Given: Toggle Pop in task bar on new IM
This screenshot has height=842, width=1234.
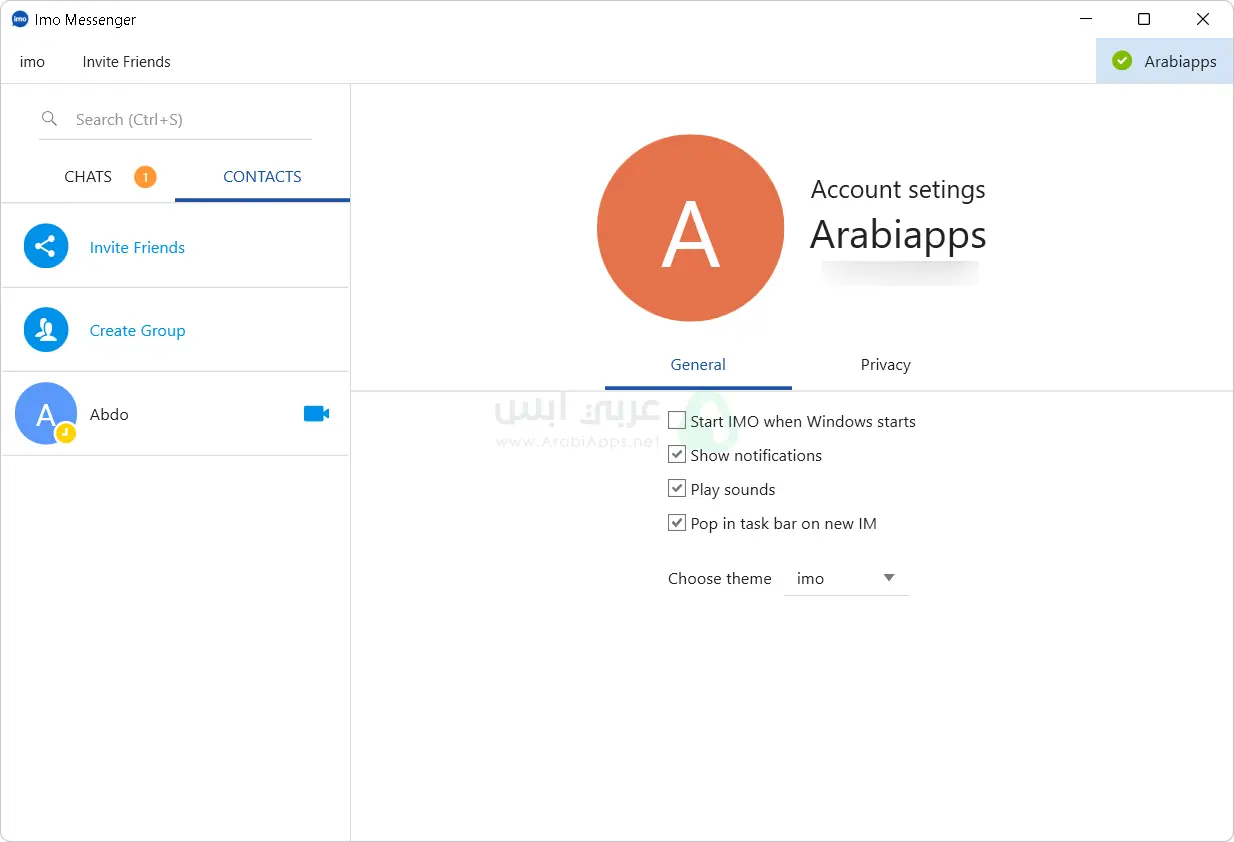Looking at the screenshot, I should coord(677,523).
